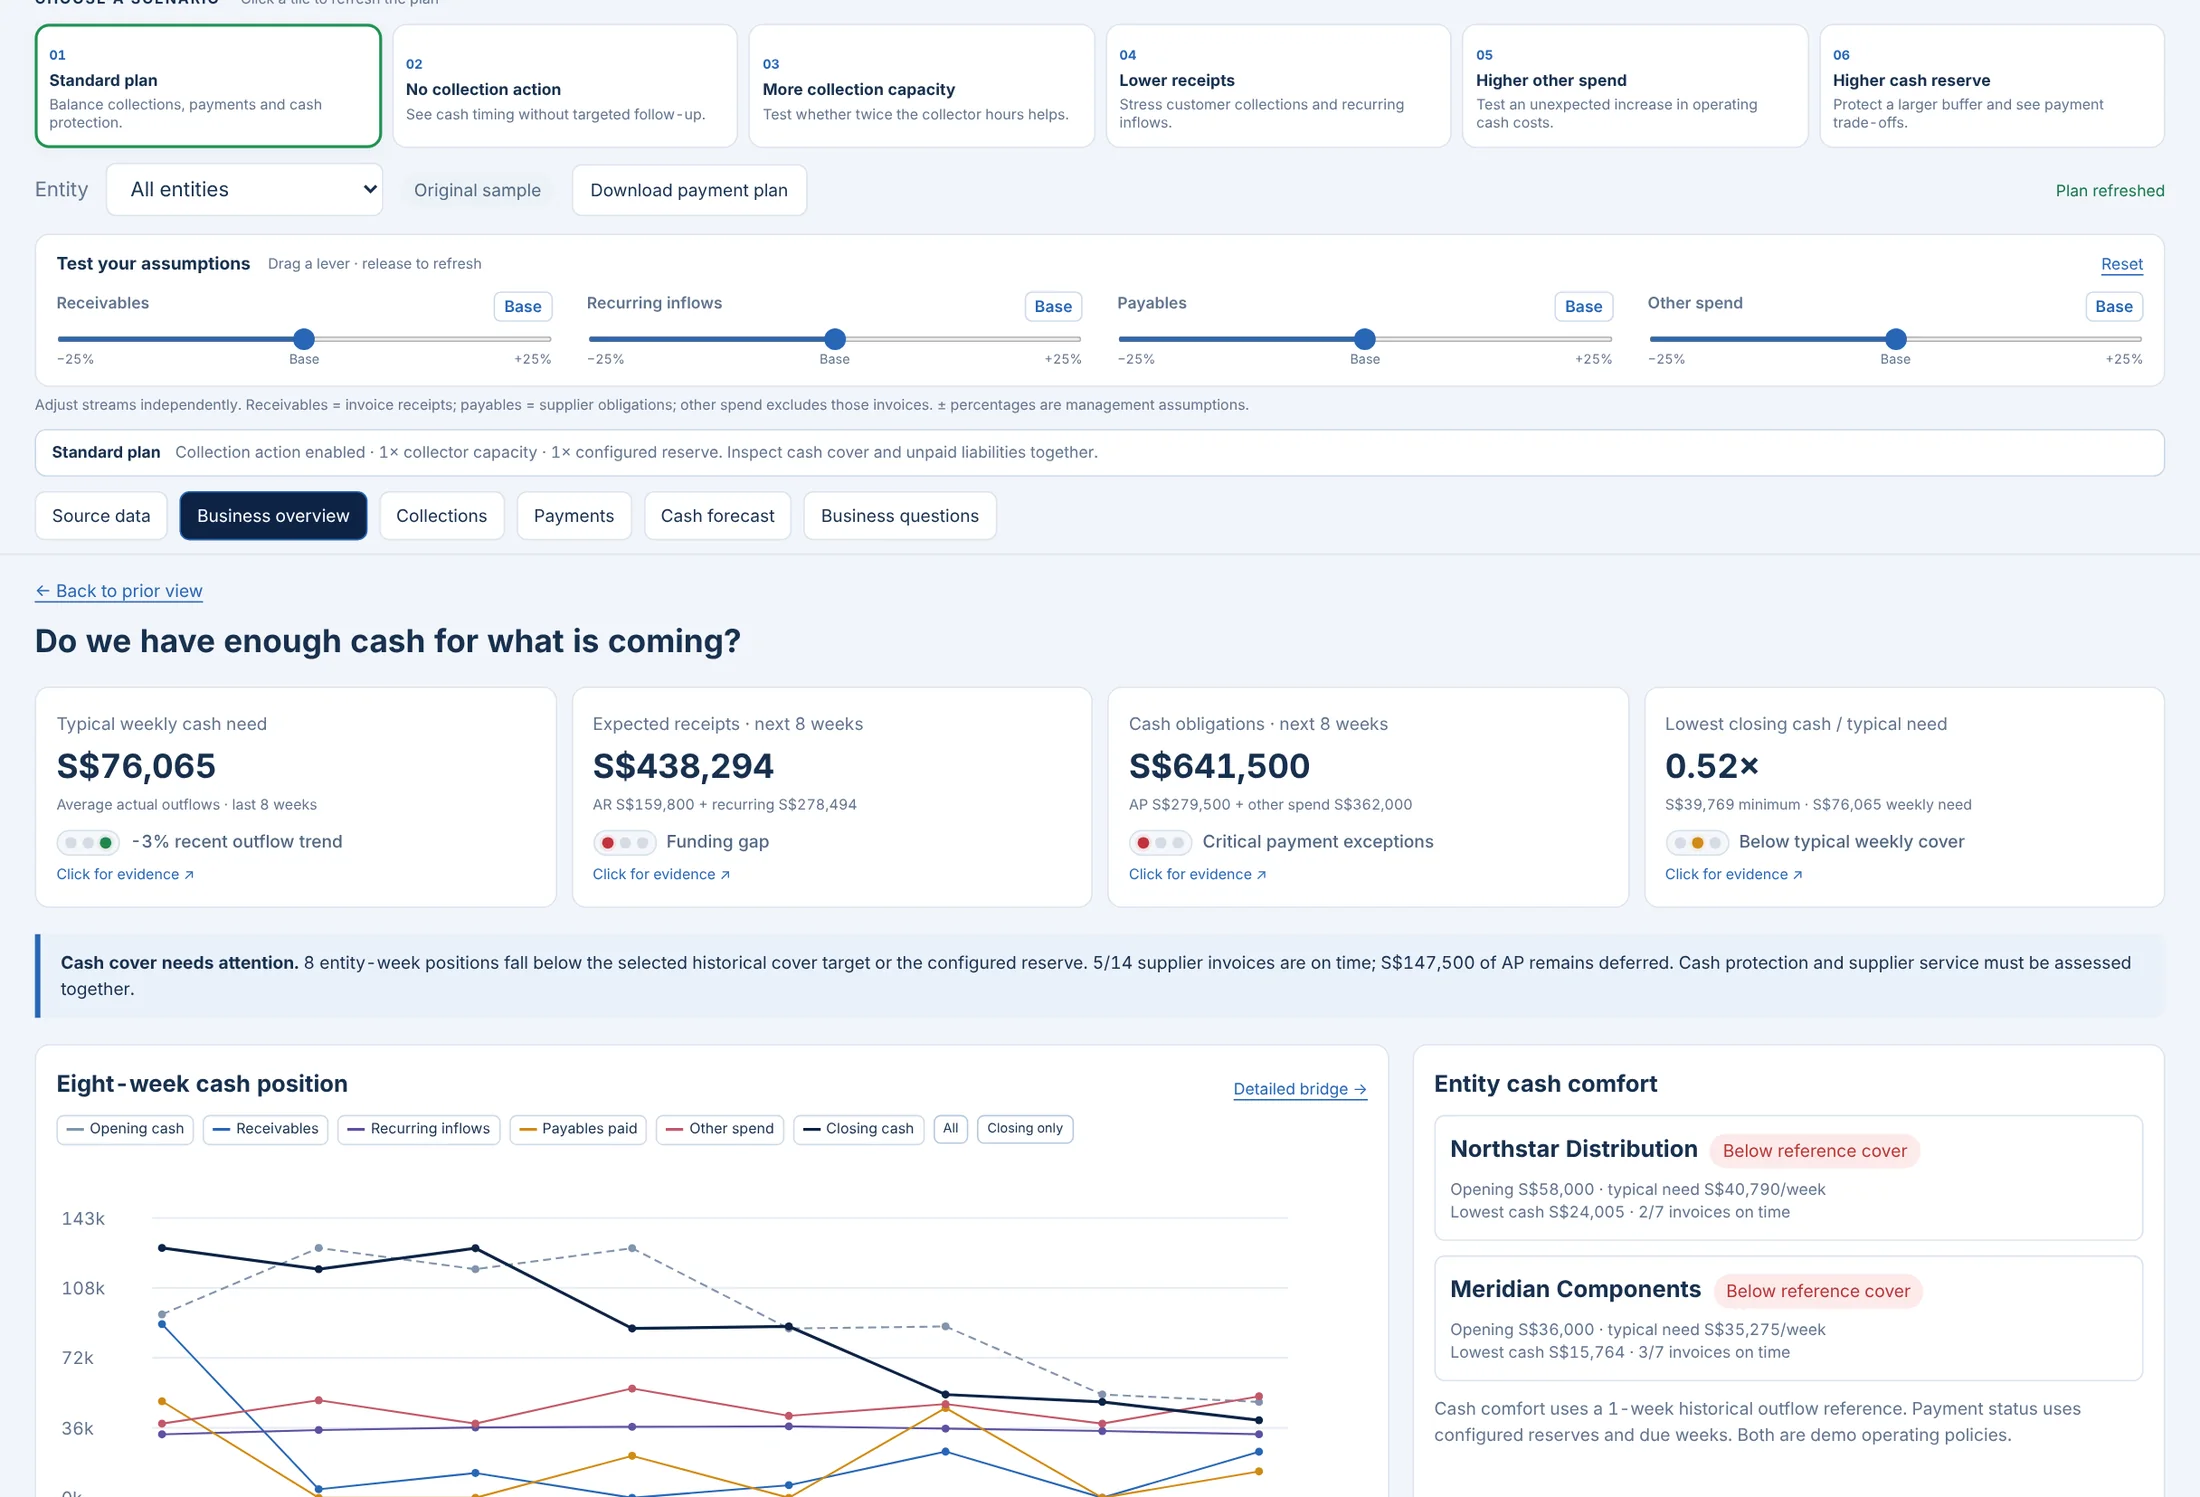This screenshot has width=2200, height=1497.
Task: Open evidence for Expected receipts card
Action: click(661, 874)
